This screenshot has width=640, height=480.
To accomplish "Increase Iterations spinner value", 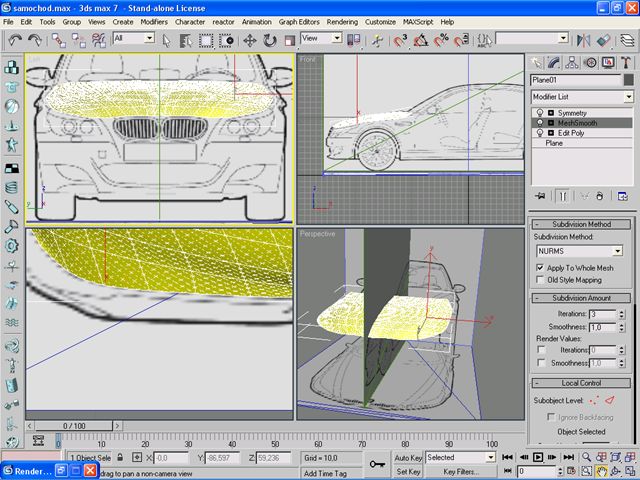I will pyautogui.click(x=622, y=311).
